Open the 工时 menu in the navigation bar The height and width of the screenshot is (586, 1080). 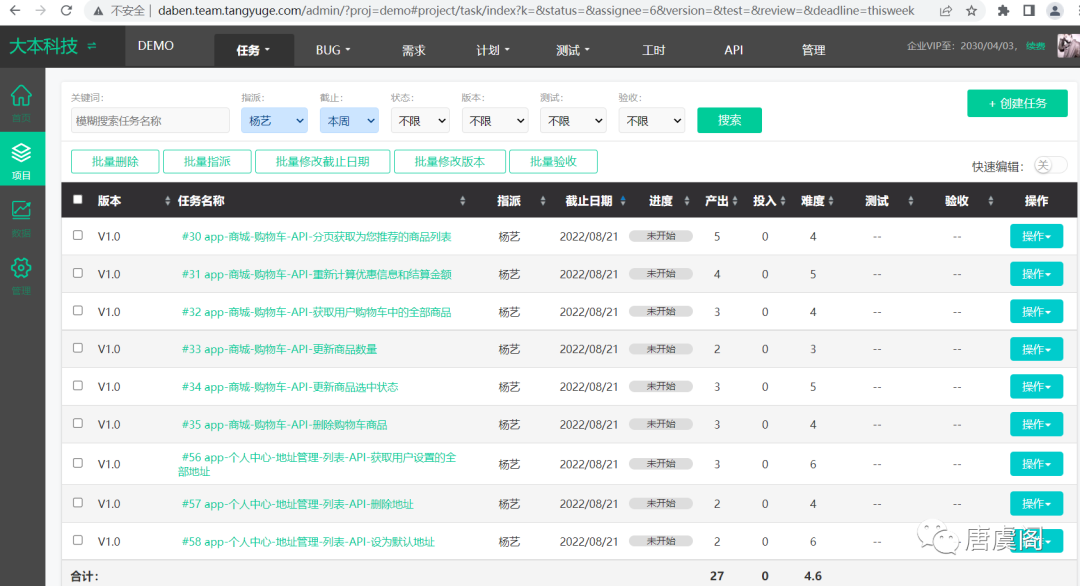point(654,49)
